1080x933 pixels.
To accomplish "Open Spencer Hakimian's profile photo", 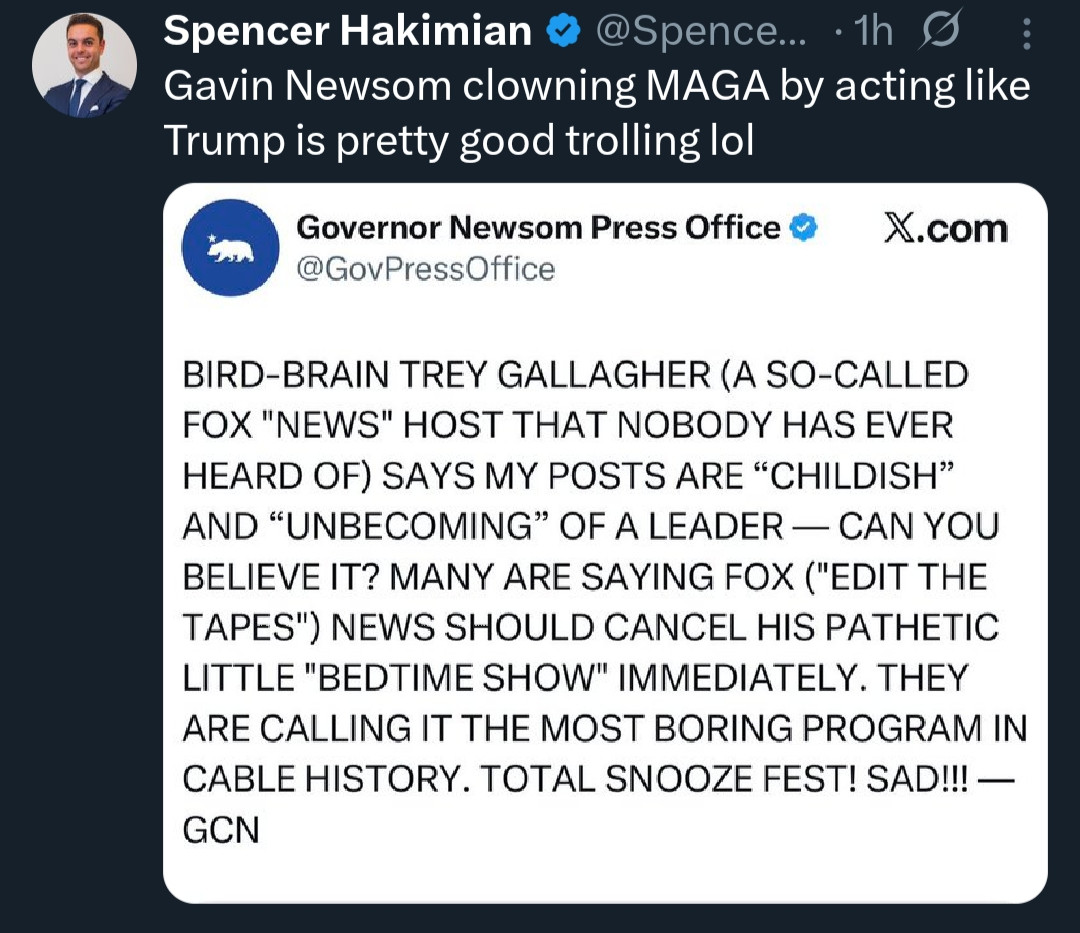I will [x=84, y=65].
